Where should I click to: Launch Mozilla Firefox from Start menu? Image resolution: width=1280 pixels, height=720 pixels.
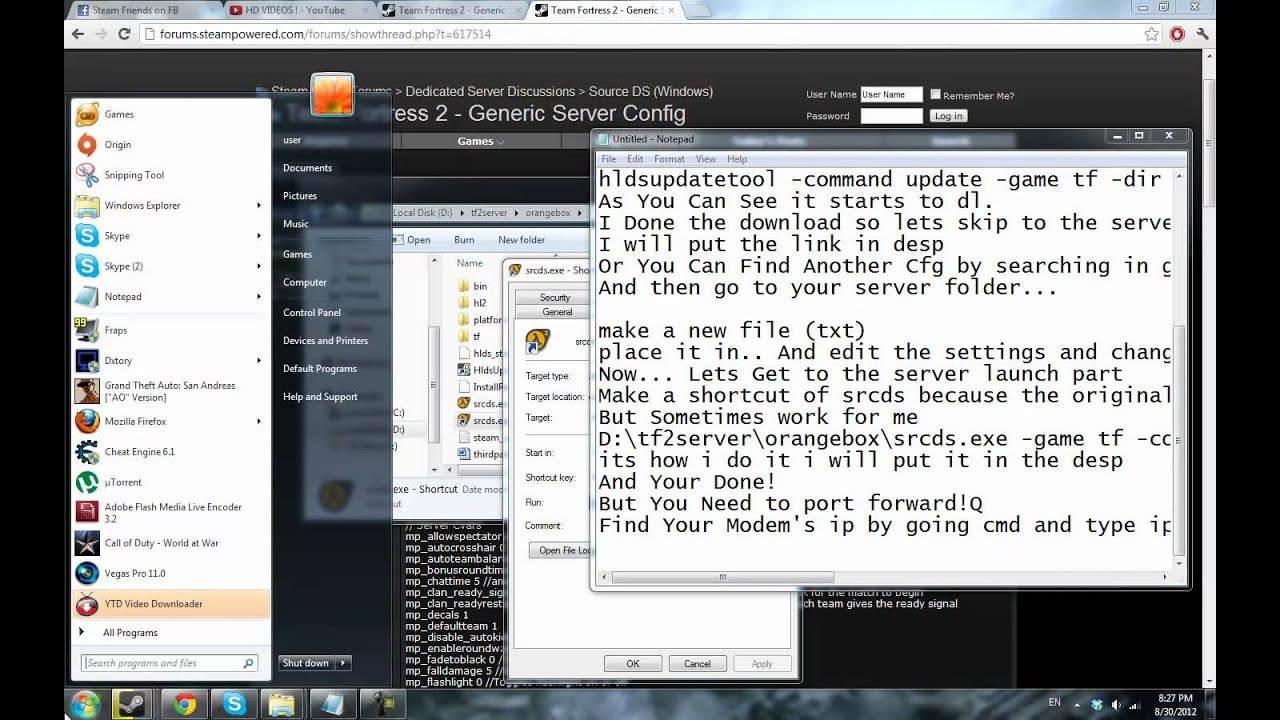171,421
